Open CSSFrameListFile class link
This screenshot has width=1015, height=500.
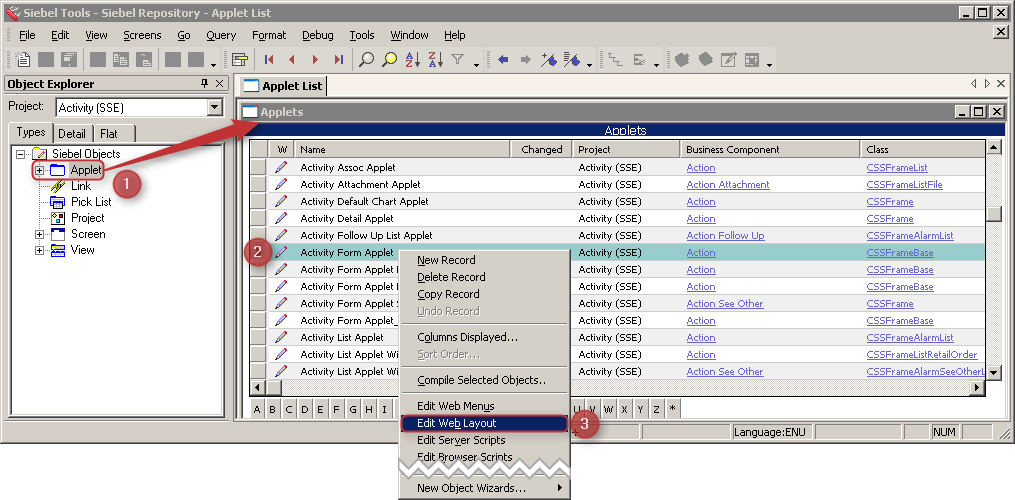pyautogui.click(x=904, y=185)
